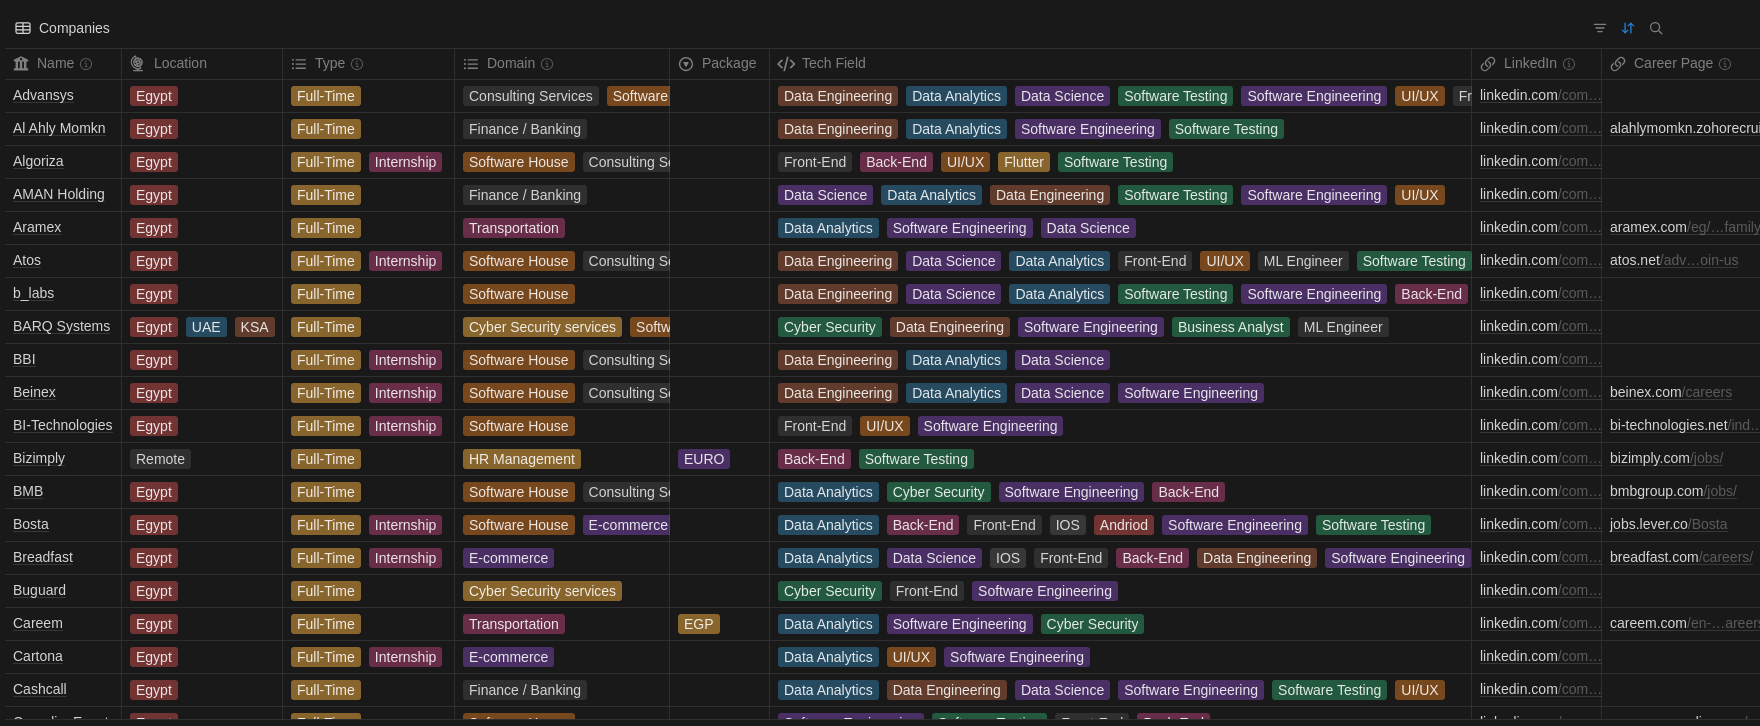Image resolution: width=1760 pixels, height=726 pixels.
Task: Click the LinkedIn column info icon
Action: pyautogui.click(x=1569, y=64)
